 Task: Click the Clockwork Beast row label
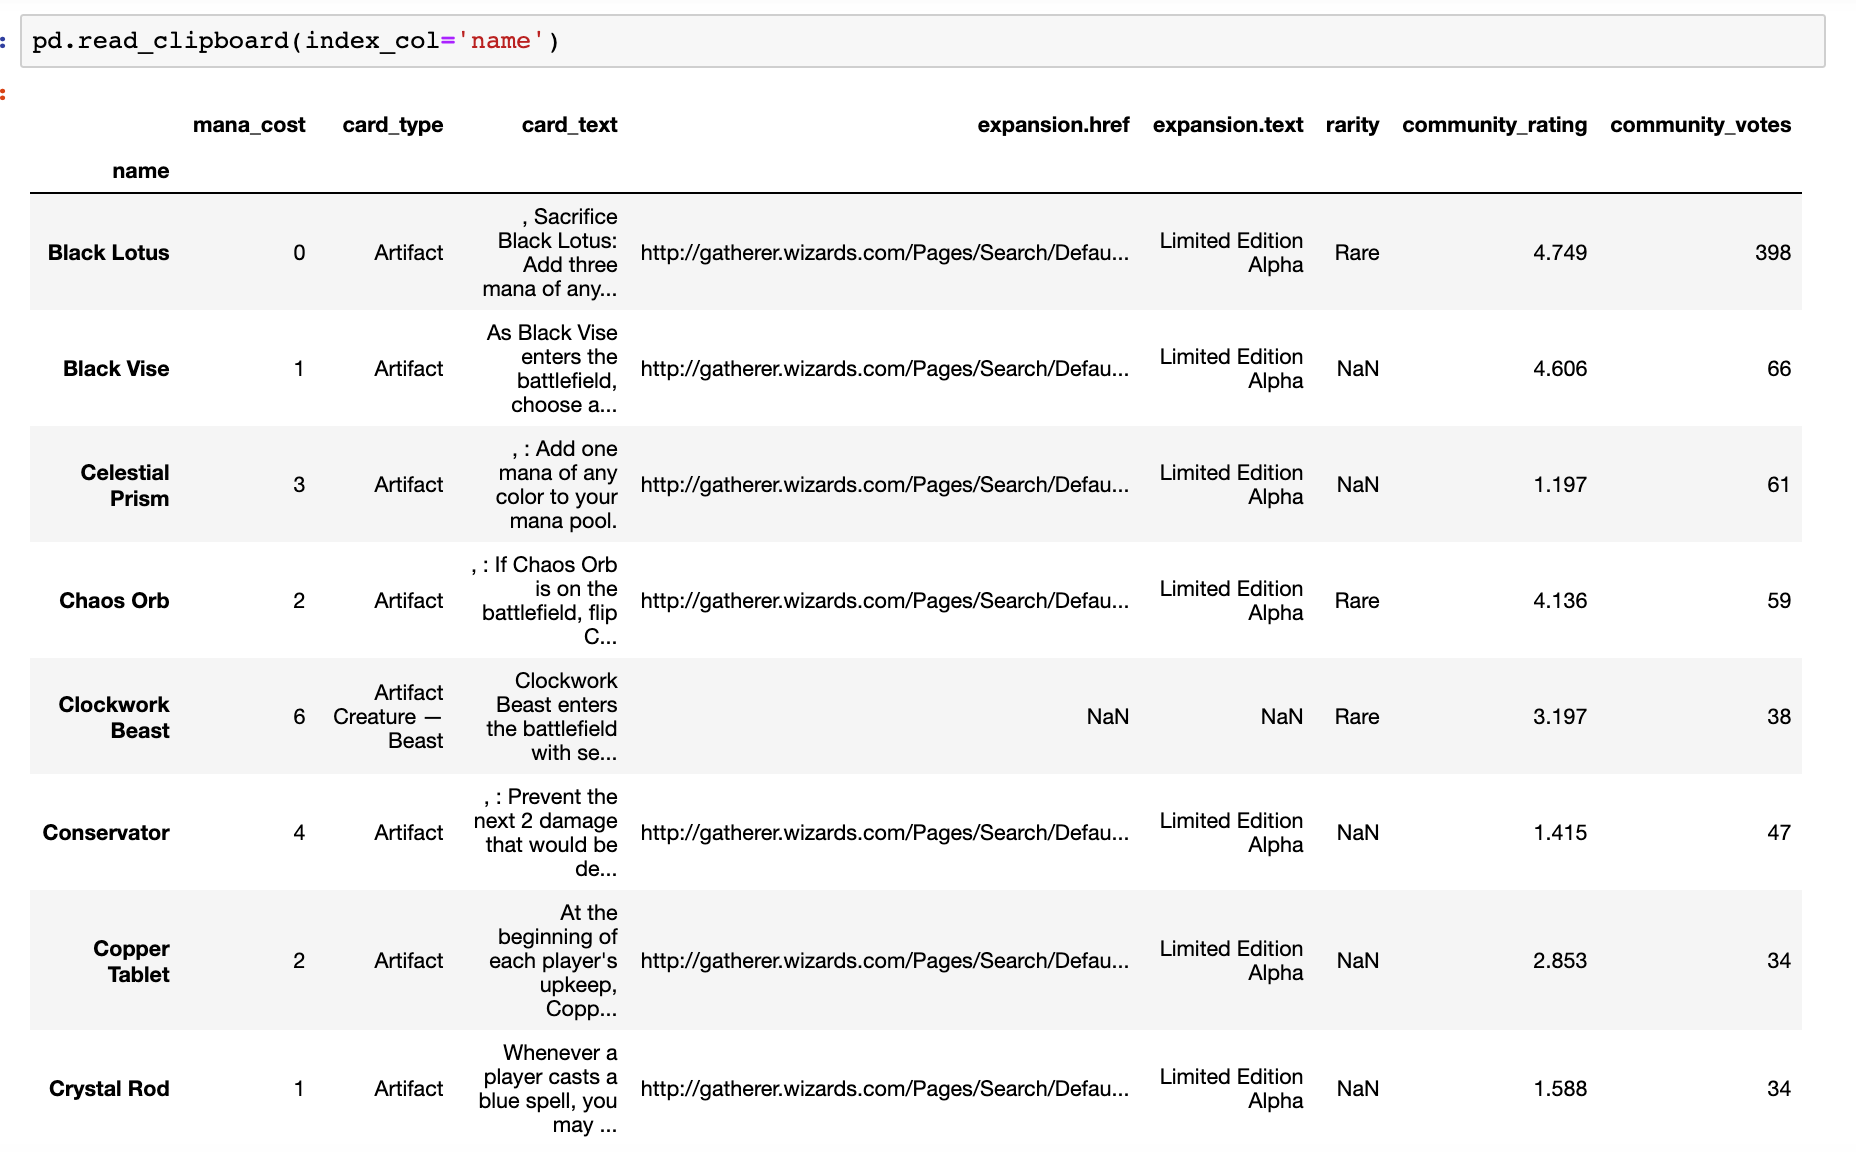(114, 717)
